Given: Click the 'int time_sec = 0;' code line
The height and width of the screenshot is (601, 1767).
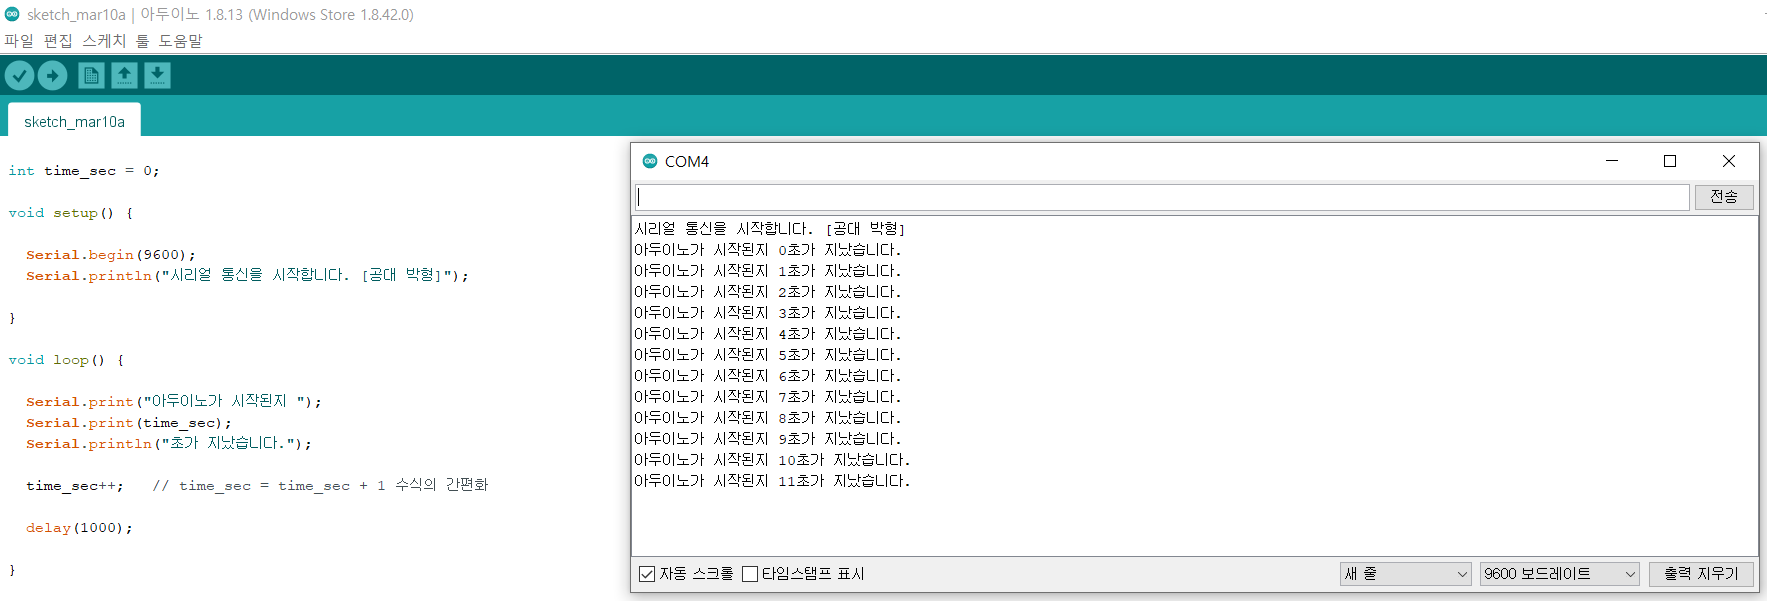Looking at the screenshot, I should (x=84, y=171).
